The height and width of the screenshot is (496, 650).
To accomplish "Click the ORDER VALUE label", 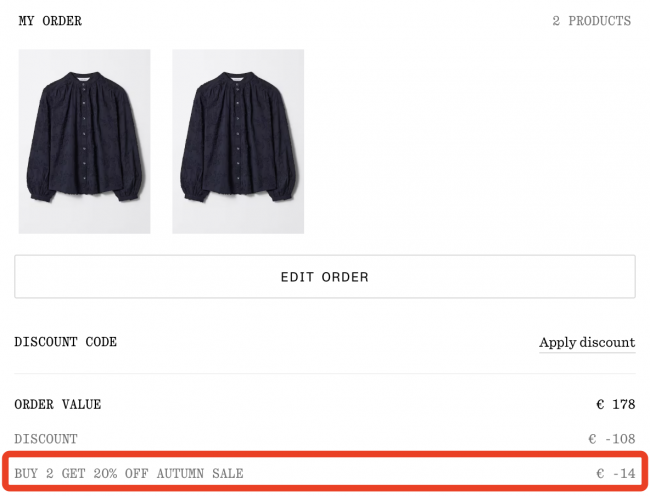I will [x=57, y=405].
